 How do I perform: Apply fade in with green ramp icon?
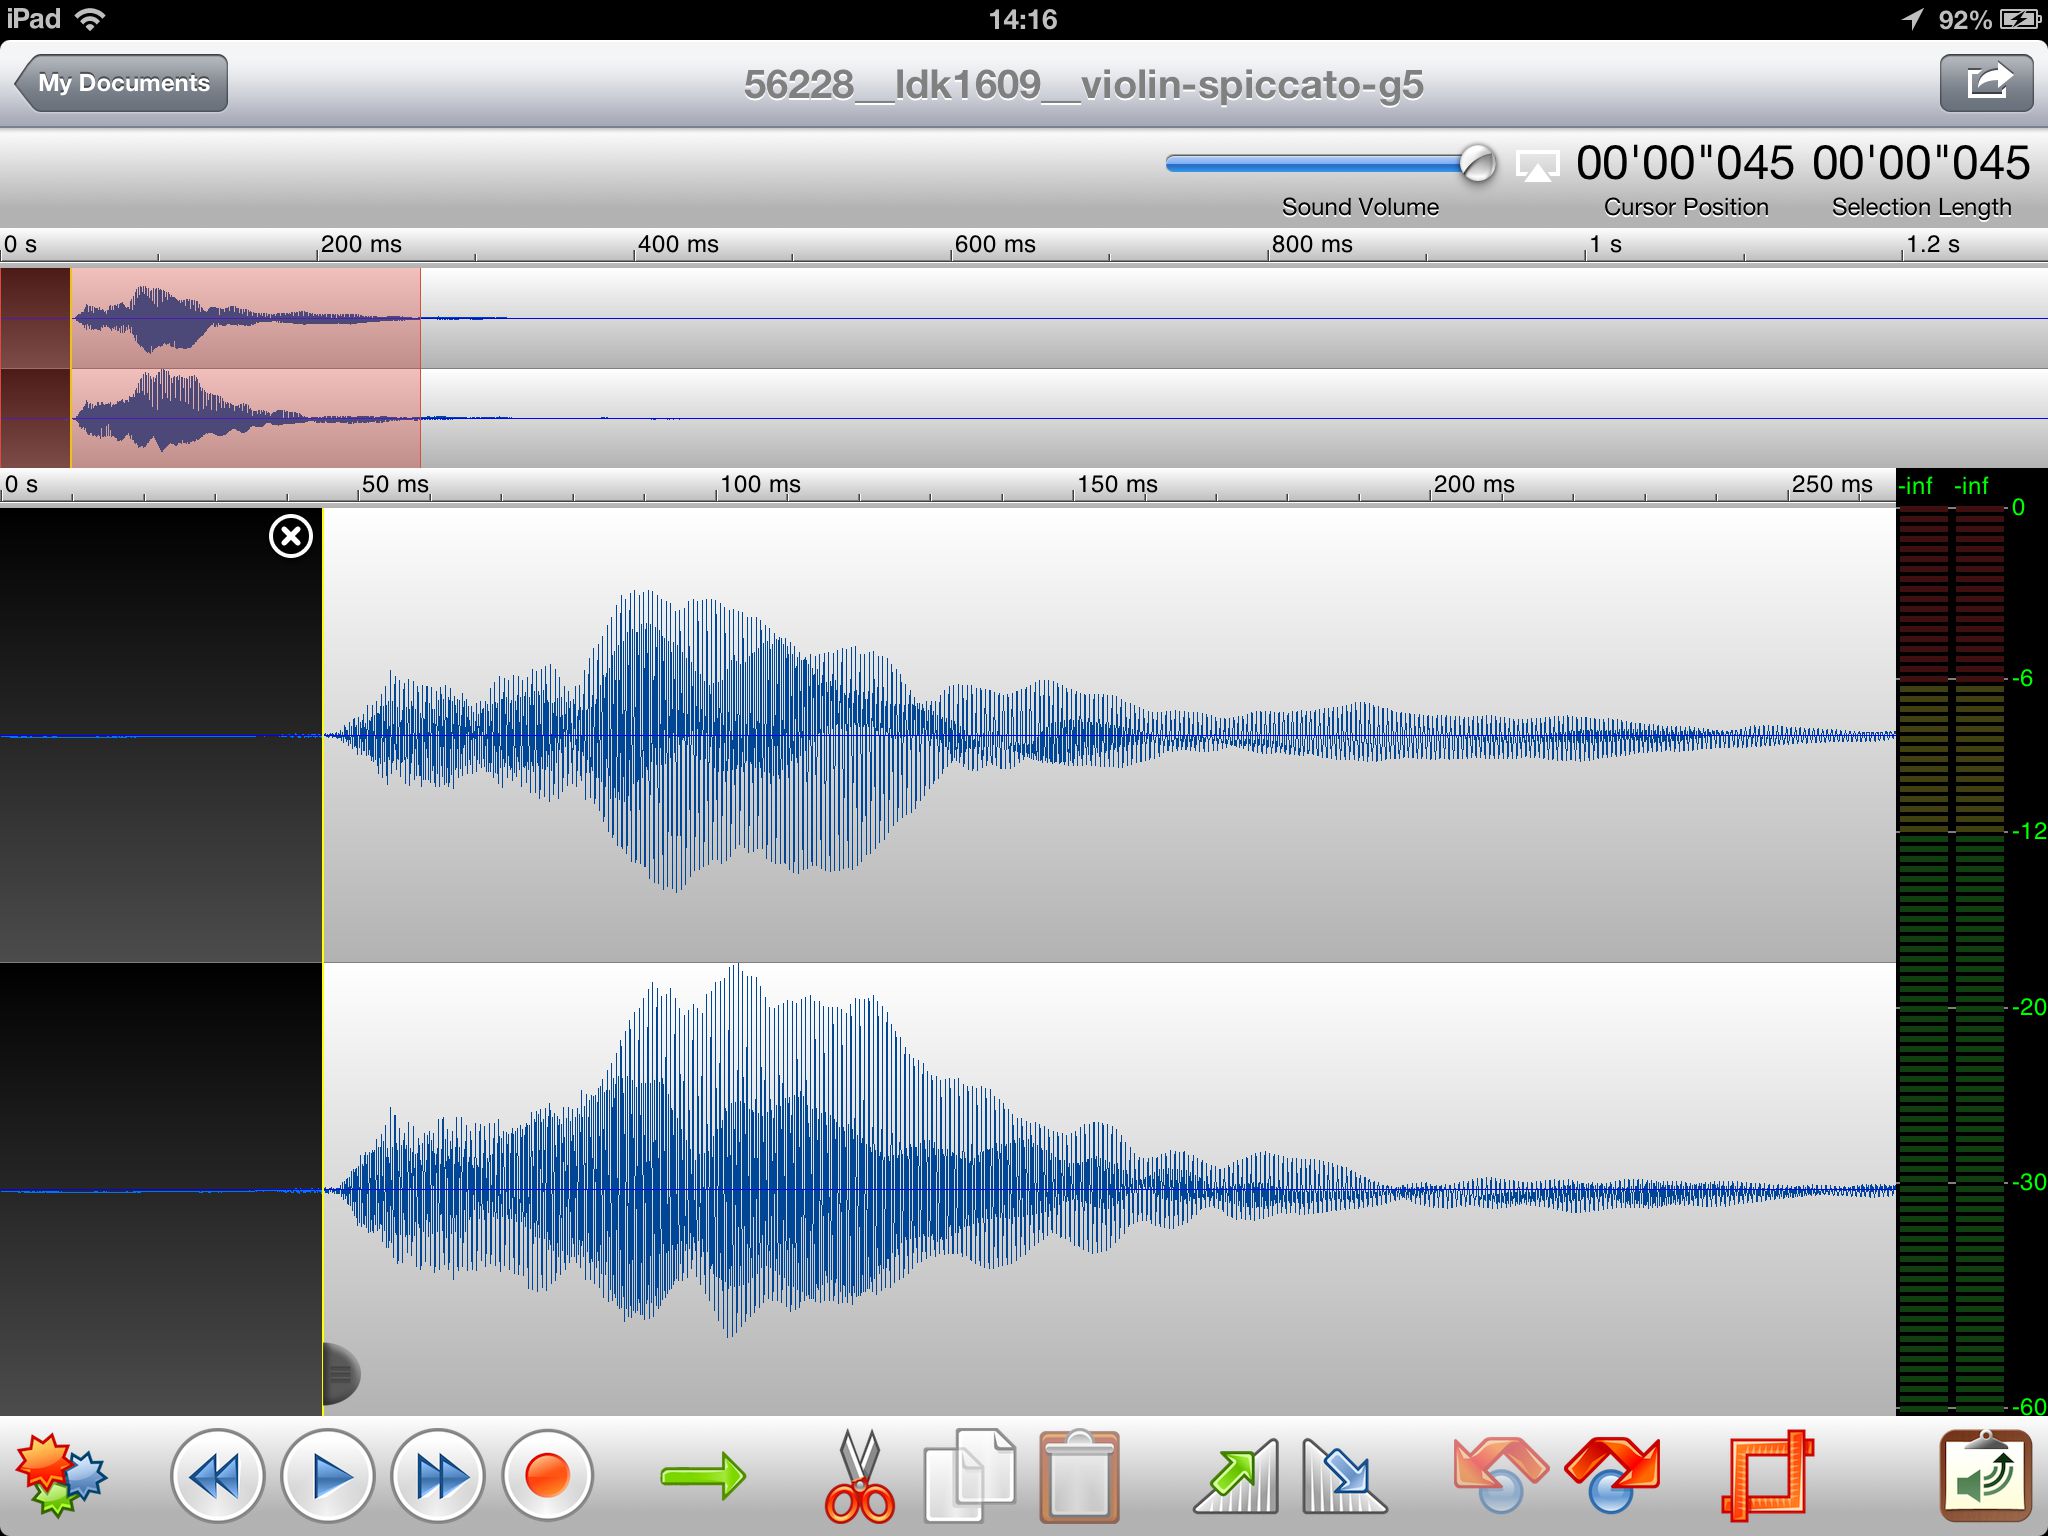(1237, 1476)
